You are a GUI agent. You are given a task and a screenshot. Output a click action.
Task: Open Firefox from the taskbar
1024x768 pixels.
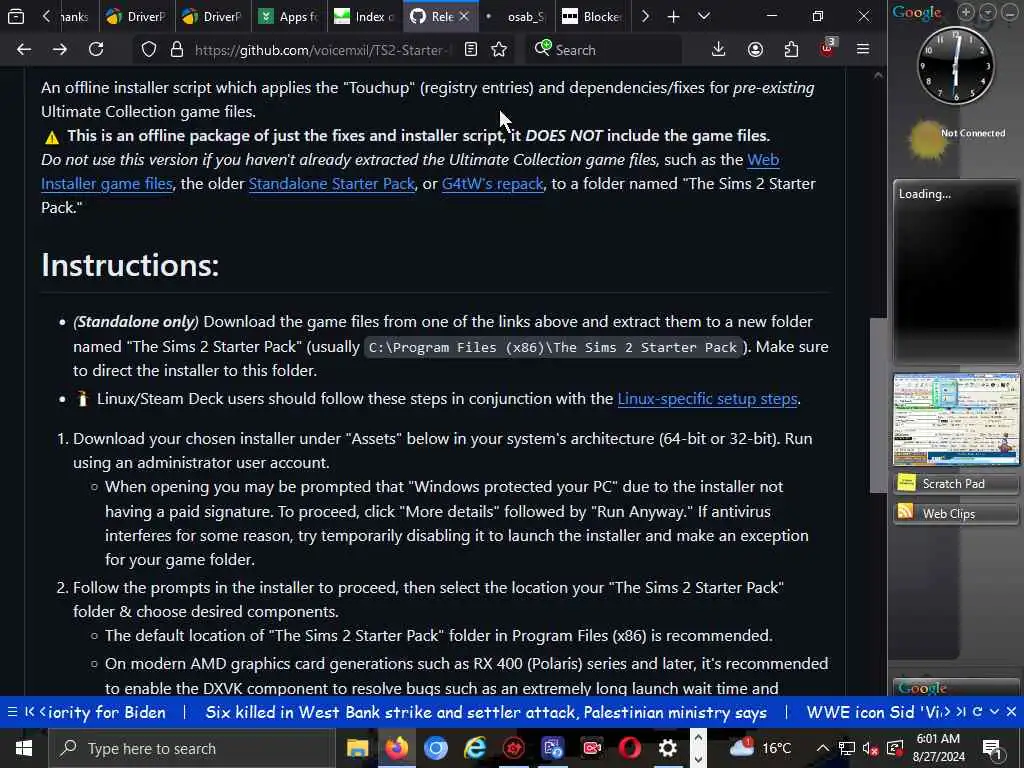[x=396, y=748]
